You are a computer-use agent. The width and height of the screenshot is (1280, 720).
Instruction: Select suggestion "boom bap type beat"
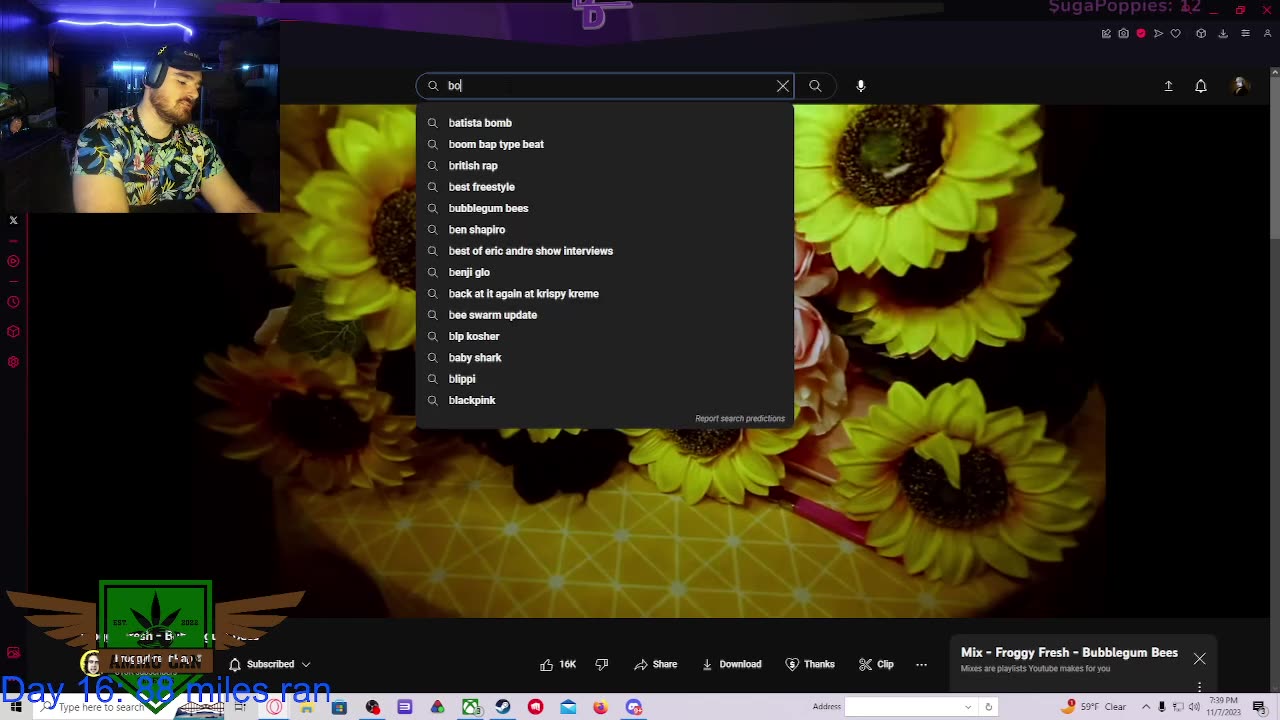point(605,144)
